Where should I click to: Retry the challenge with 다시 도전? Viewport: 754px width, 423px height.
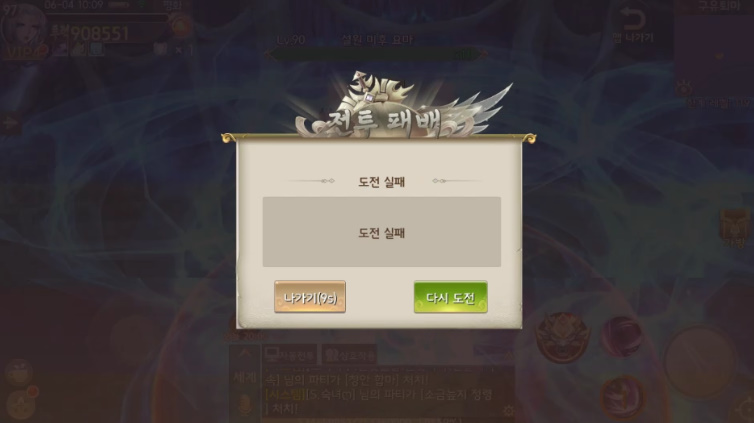451,297
